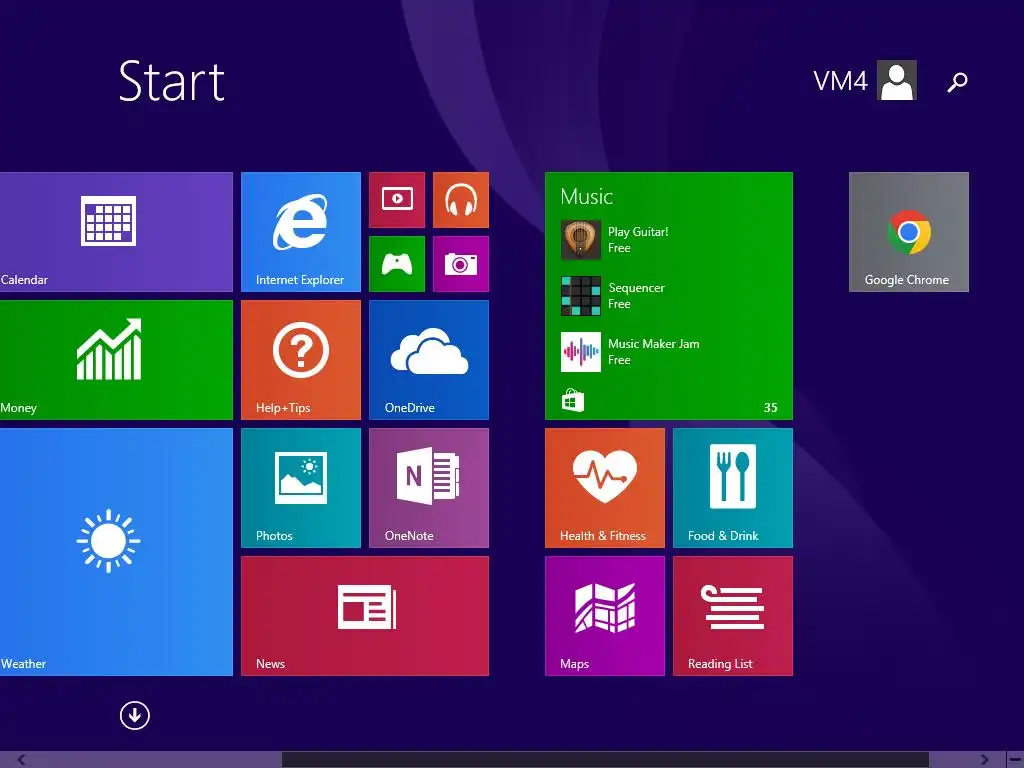Screen dimensions: 1024x768
Task: Open the Reading List tile
Action: click(733, 616)
